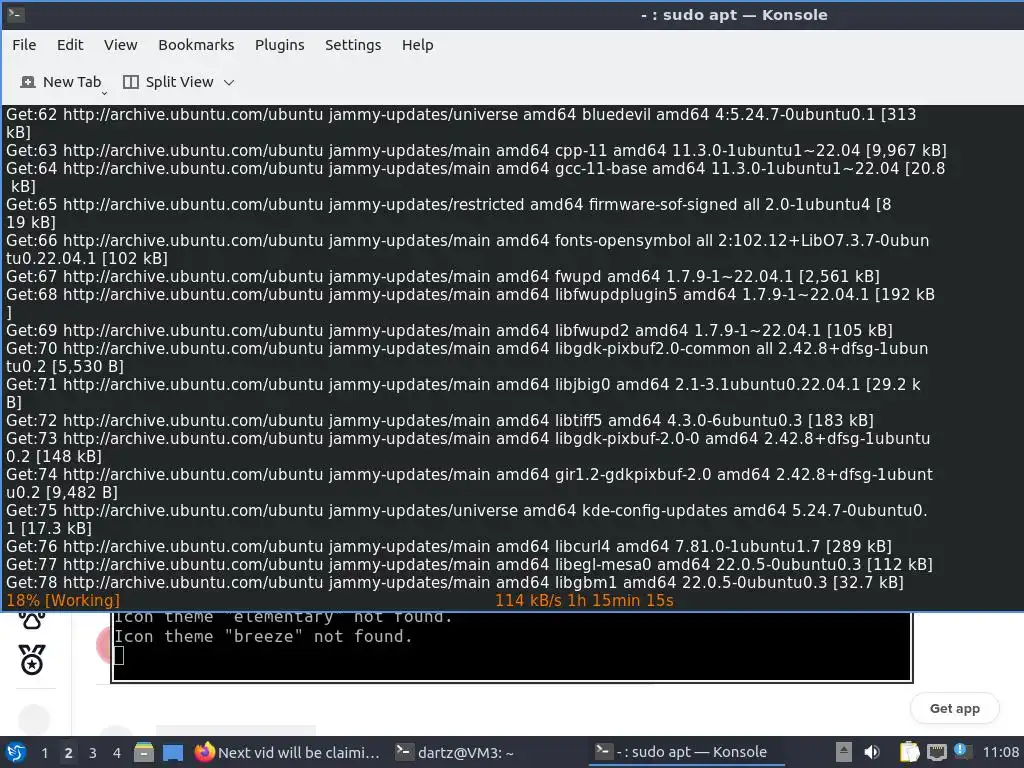Open the file manager icon in the taskbar

(144, 752)
